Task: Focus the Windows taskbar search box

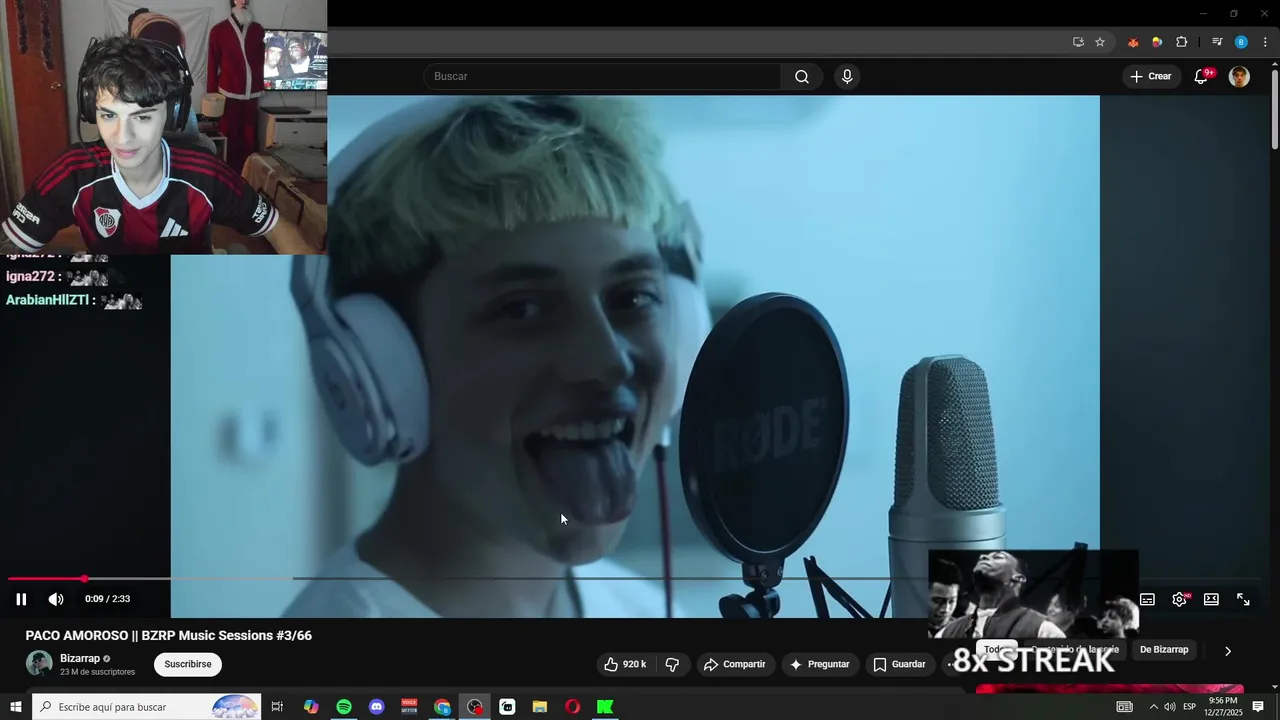Action: [146, 707]
